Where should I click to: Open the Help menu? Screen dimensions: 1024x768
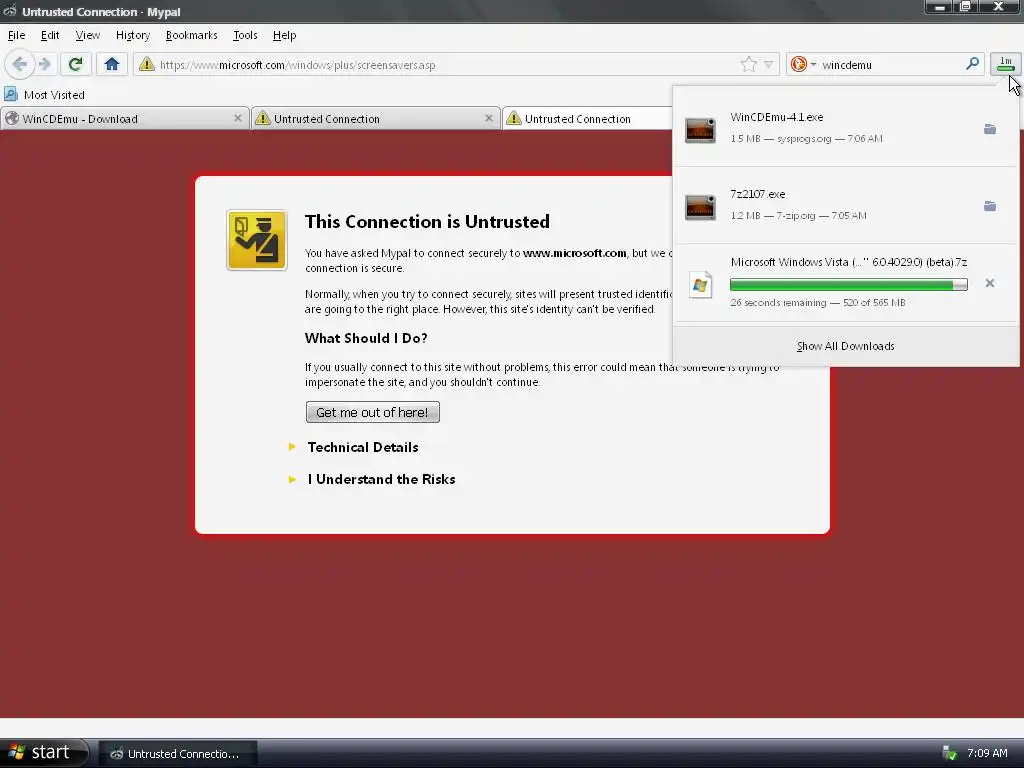(284, 35)
